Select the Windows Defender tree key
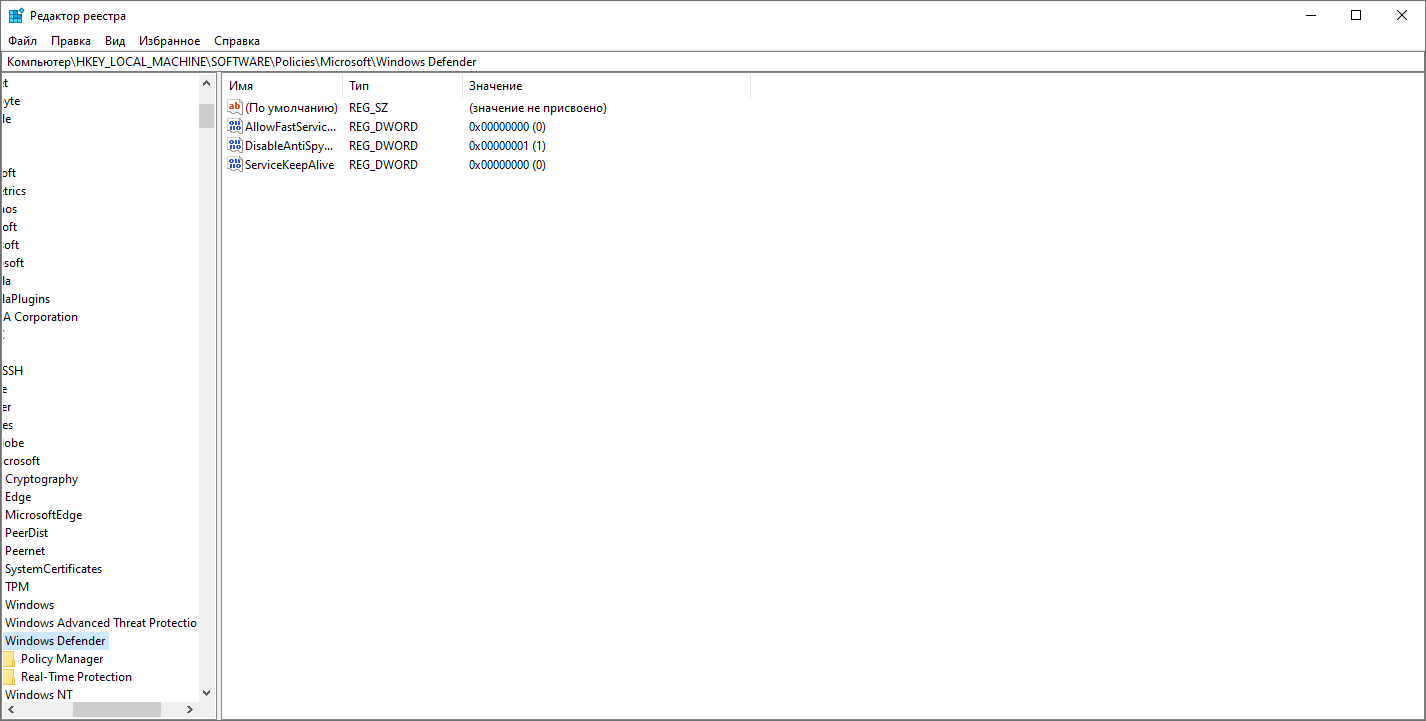Image resolution: width=1426 pixels, height=721 pixels. click(x=55, y=641)
